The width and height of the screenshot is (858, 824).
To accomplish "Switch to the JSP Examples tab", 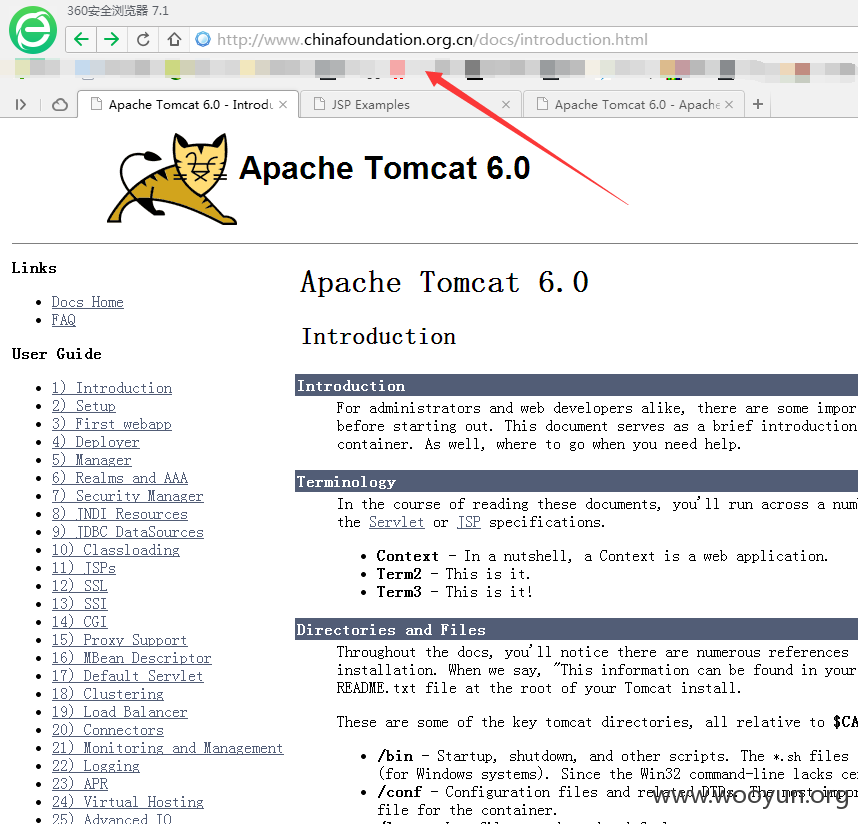I will pyautogui.click(x=411, y=105).
